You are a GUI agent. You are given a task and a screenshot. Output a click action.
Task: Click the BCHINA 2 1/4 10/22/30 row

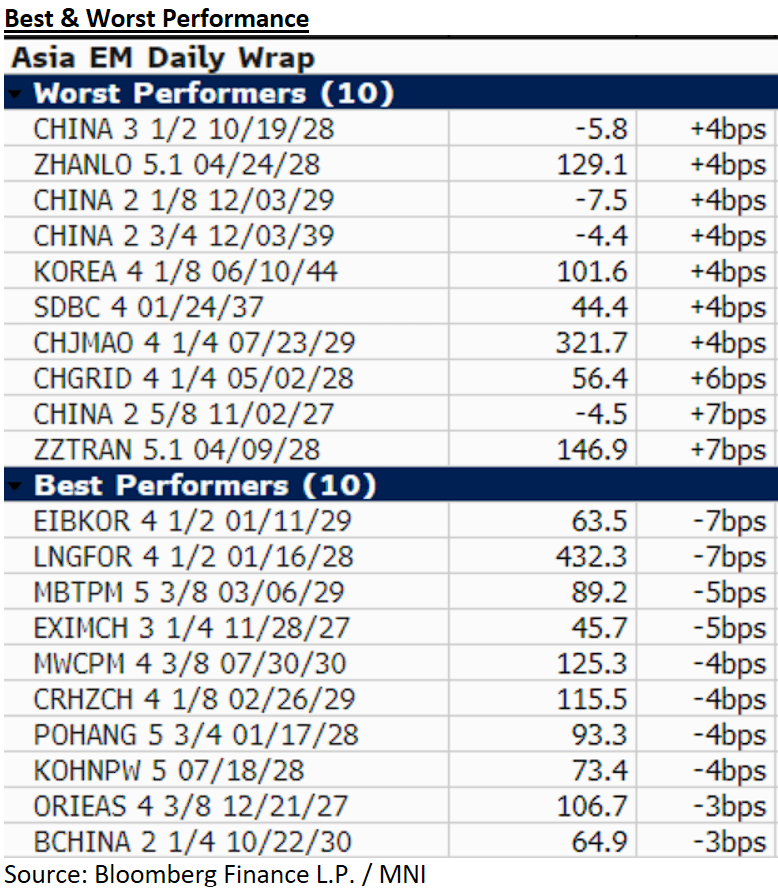192,842
